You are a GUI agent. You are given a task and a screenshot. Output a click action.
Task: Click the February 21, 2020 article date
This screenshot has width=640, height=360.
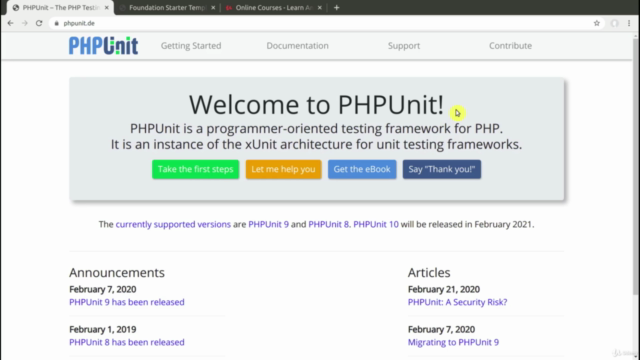444,289
